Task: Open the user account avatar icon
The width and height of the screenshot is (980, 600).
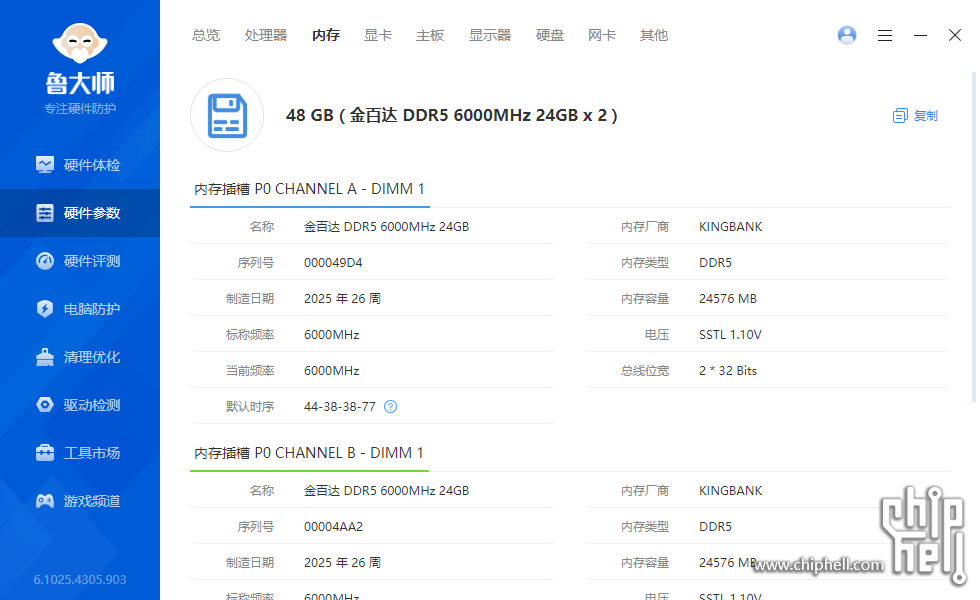Action: [x=847, y=35]
